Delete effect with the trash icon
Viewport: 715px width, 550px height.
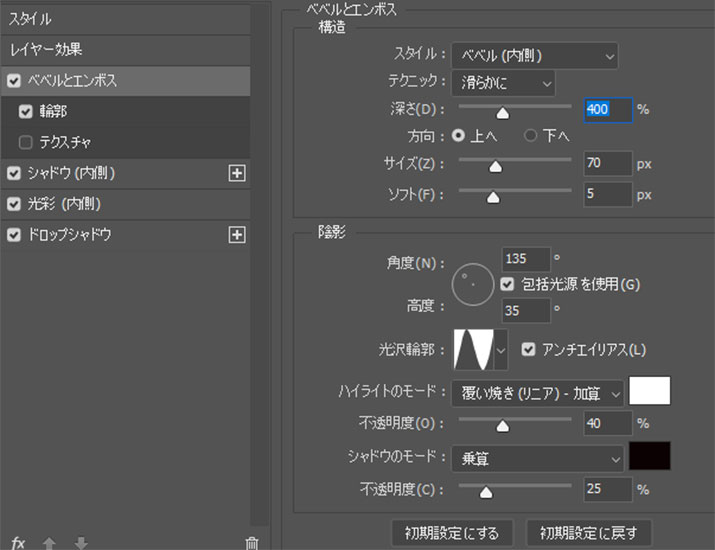click(x=252, y=543)
